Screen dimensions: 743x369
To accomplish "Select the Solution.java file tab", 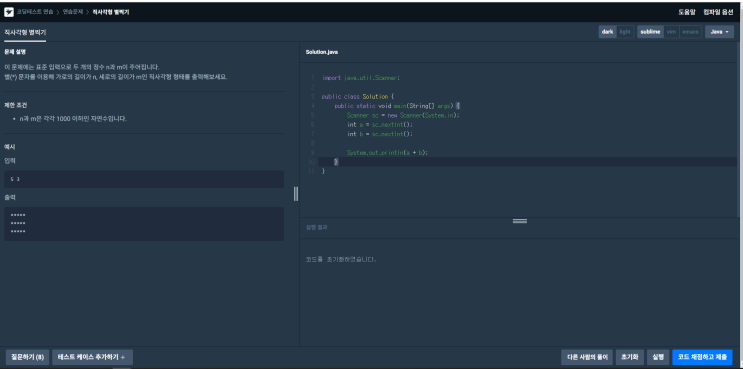I will pyautogui.click(x=322, y=52).
